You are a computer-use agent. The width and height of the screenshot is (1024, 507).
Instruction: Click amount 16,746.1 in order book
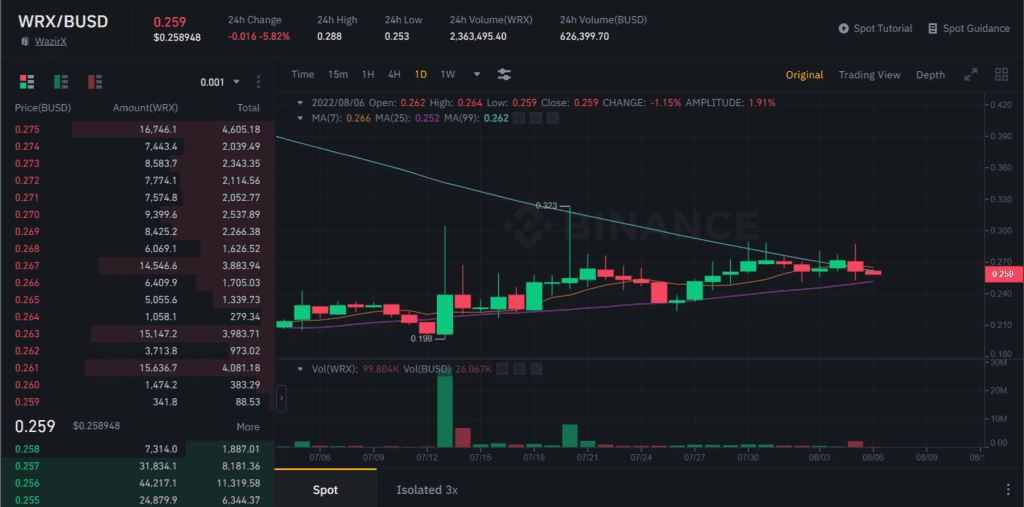tap(157, 129)
